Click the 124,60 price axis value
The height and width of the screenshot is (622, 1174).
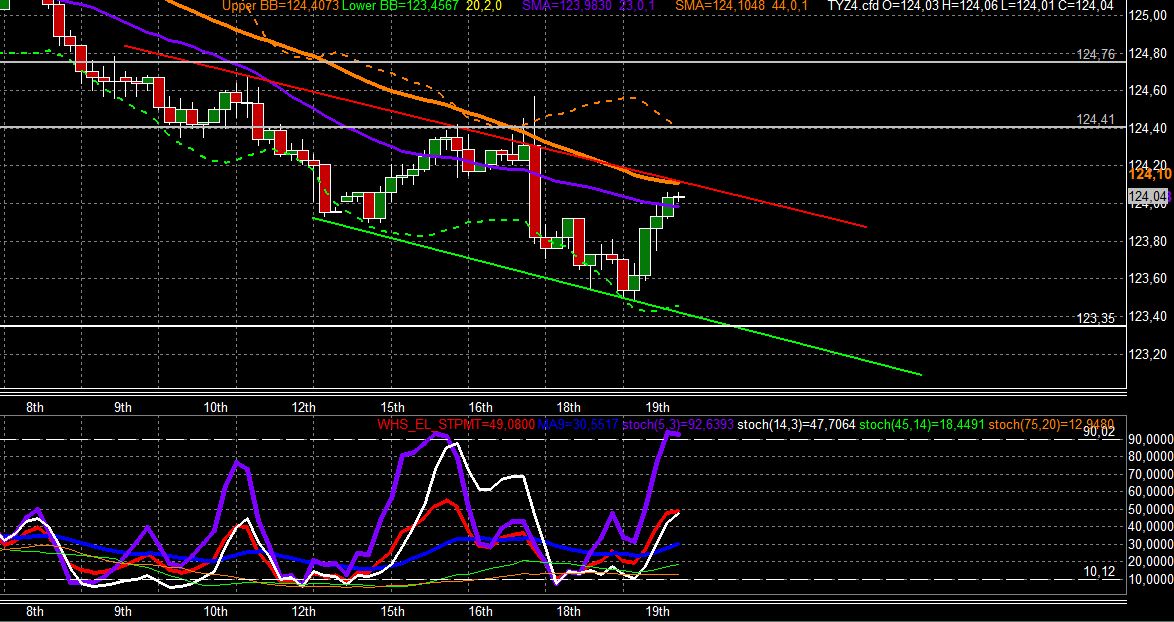pos(1149,91)
